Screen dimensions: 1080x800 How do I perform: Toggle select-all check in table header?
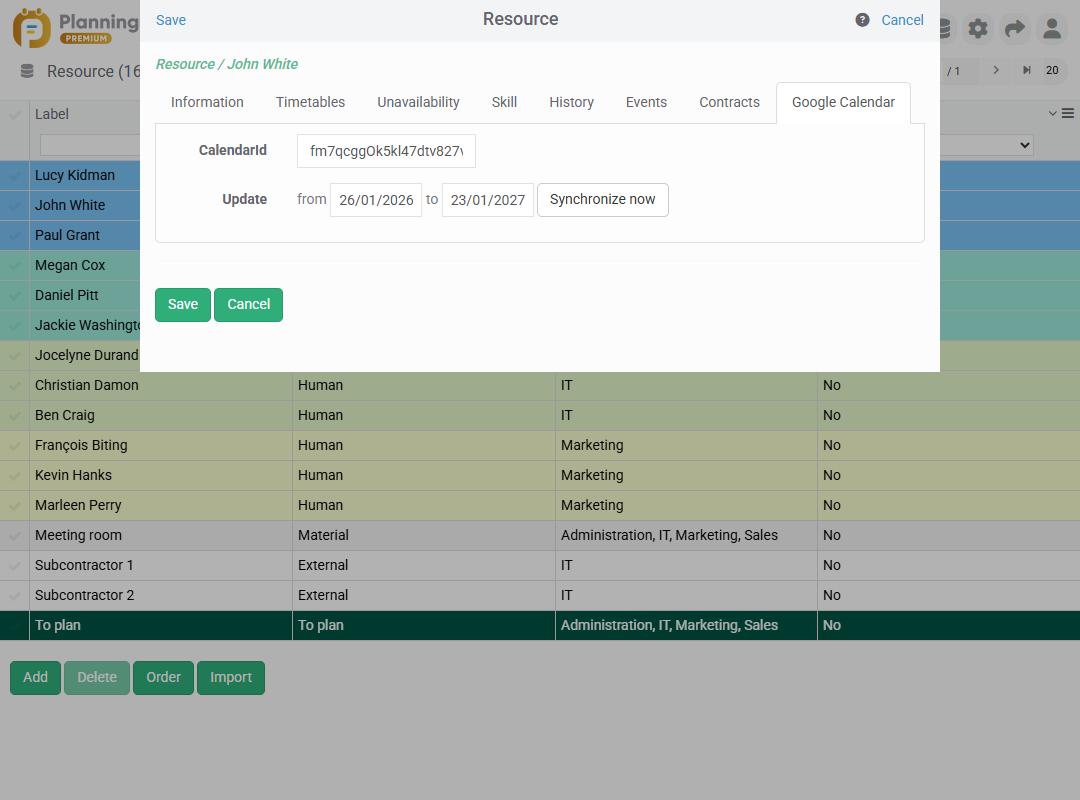[14, 114]
